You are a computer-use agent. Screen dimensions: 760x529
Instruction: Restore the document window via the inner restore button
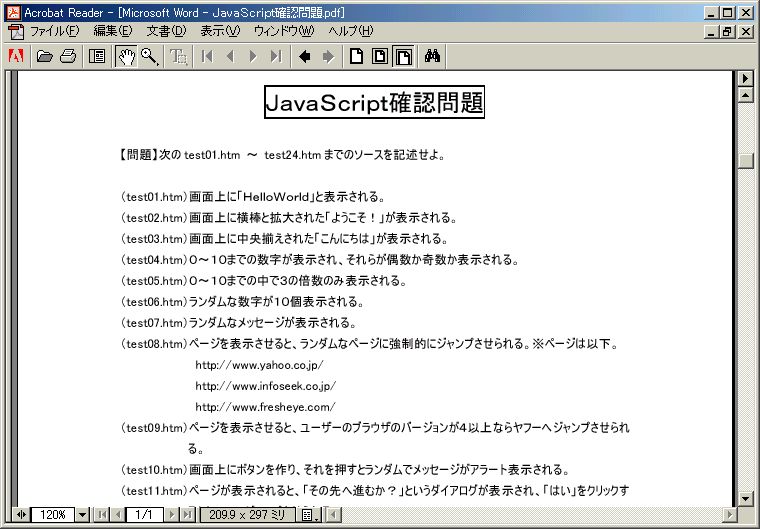click(728, 32)
